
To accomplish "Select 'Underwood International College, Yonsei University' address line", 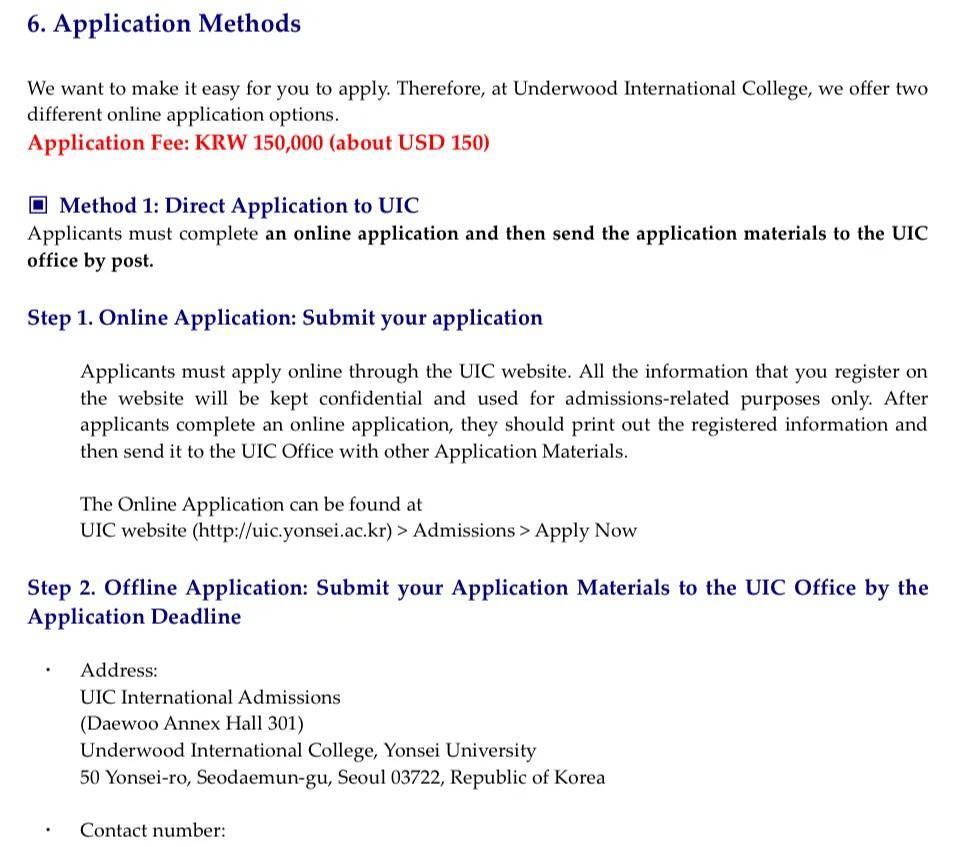I will [308, 750].
